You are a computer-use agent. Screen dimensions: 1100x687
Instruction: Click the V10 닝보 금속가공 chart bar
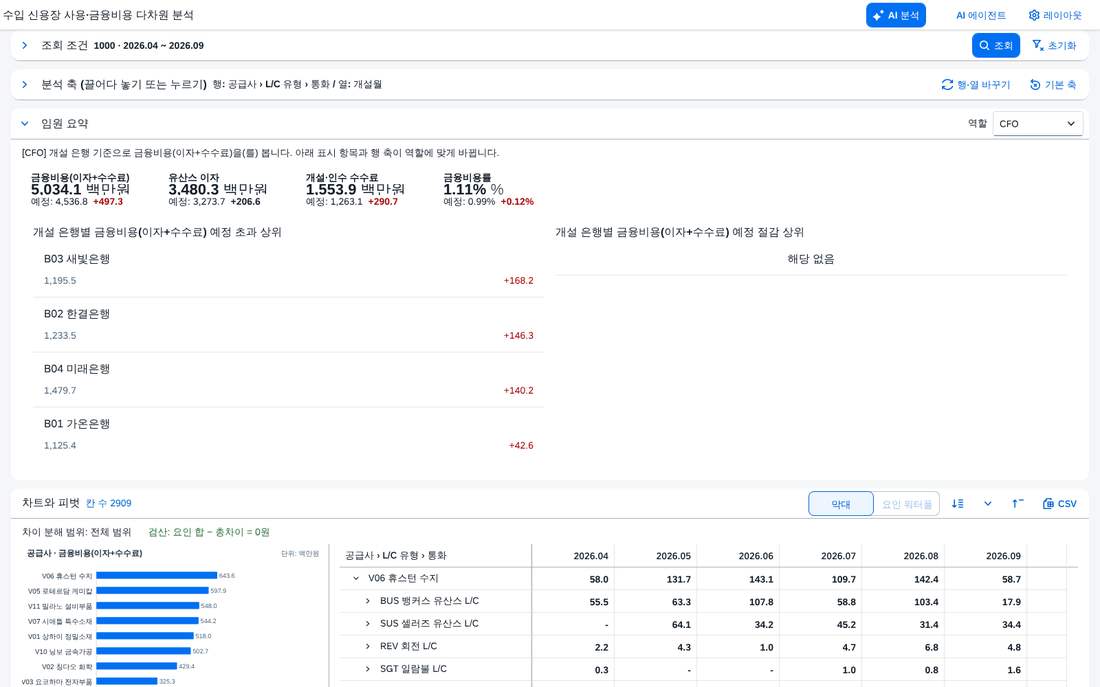click(x=143, y=651)
